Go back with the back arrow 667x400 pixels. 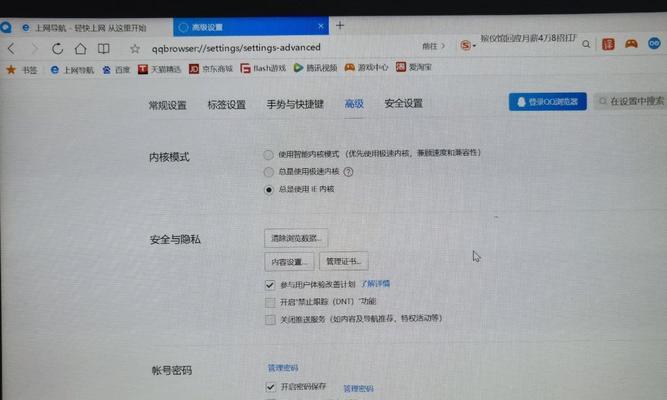[11, 49]
